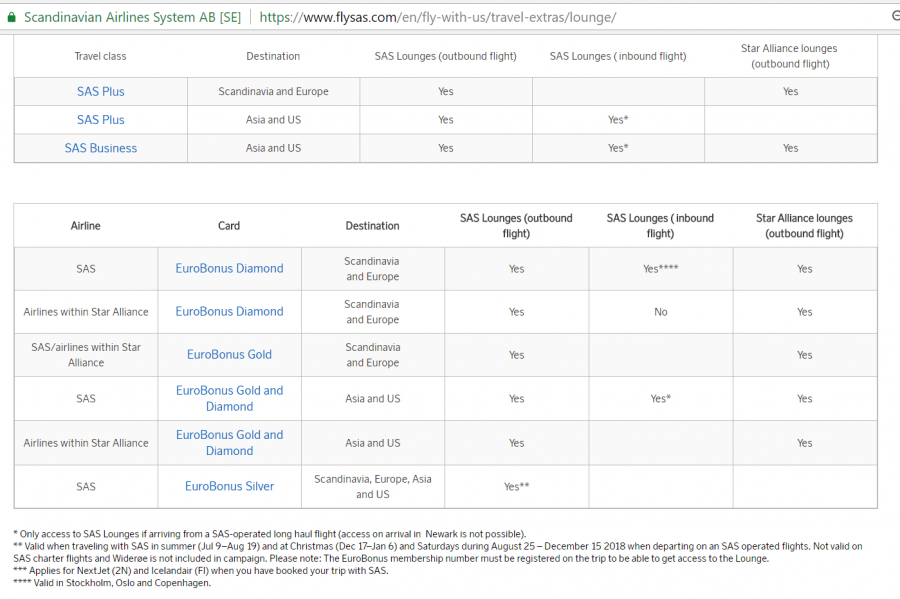The height and width of the screenshot is (599, 900).
Task: Click the zoom icon in address bar
Action: coord(893,17)
